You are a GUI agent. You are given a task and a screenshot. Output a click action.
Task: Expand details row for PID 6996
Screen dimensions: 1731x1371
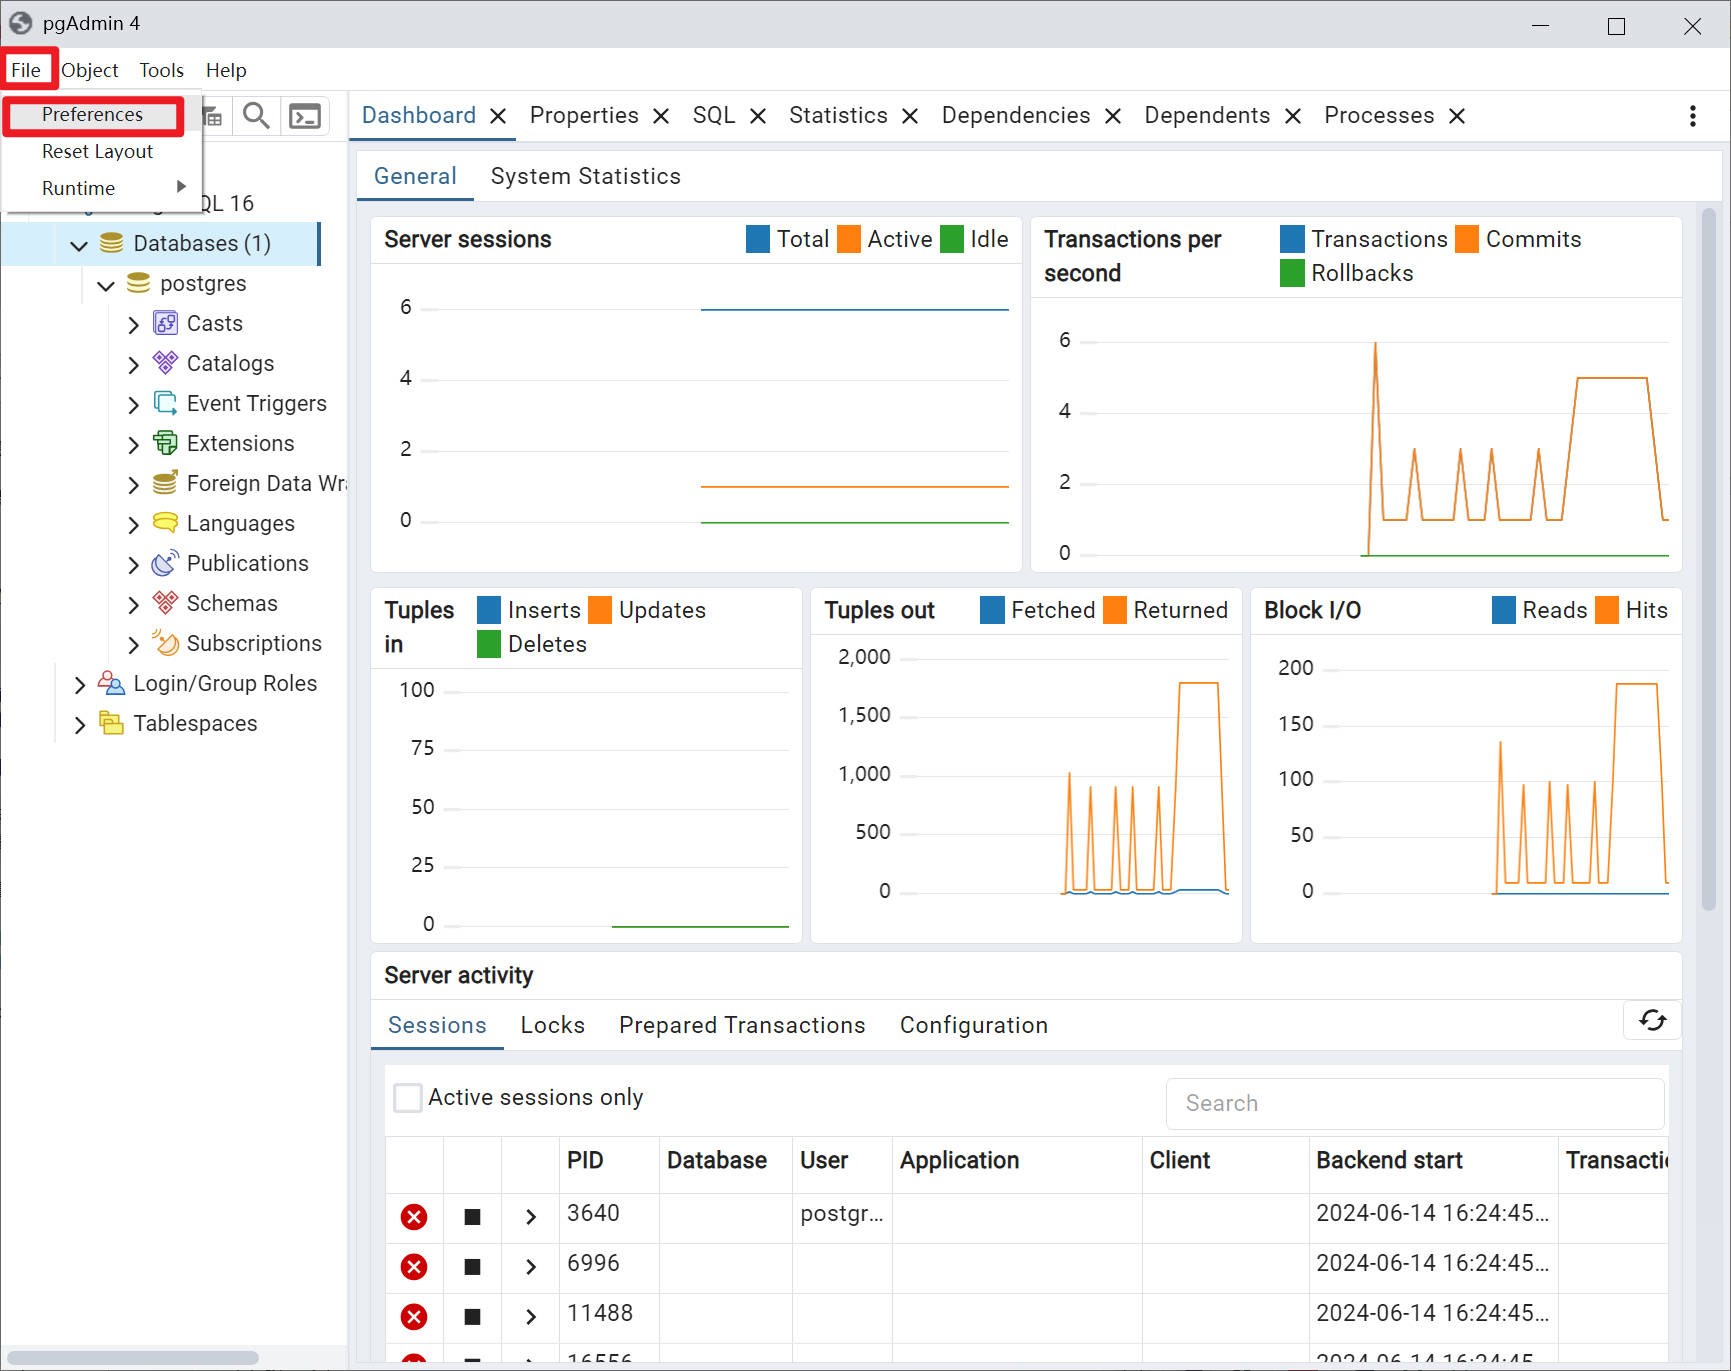click(x=531, y=1267)
